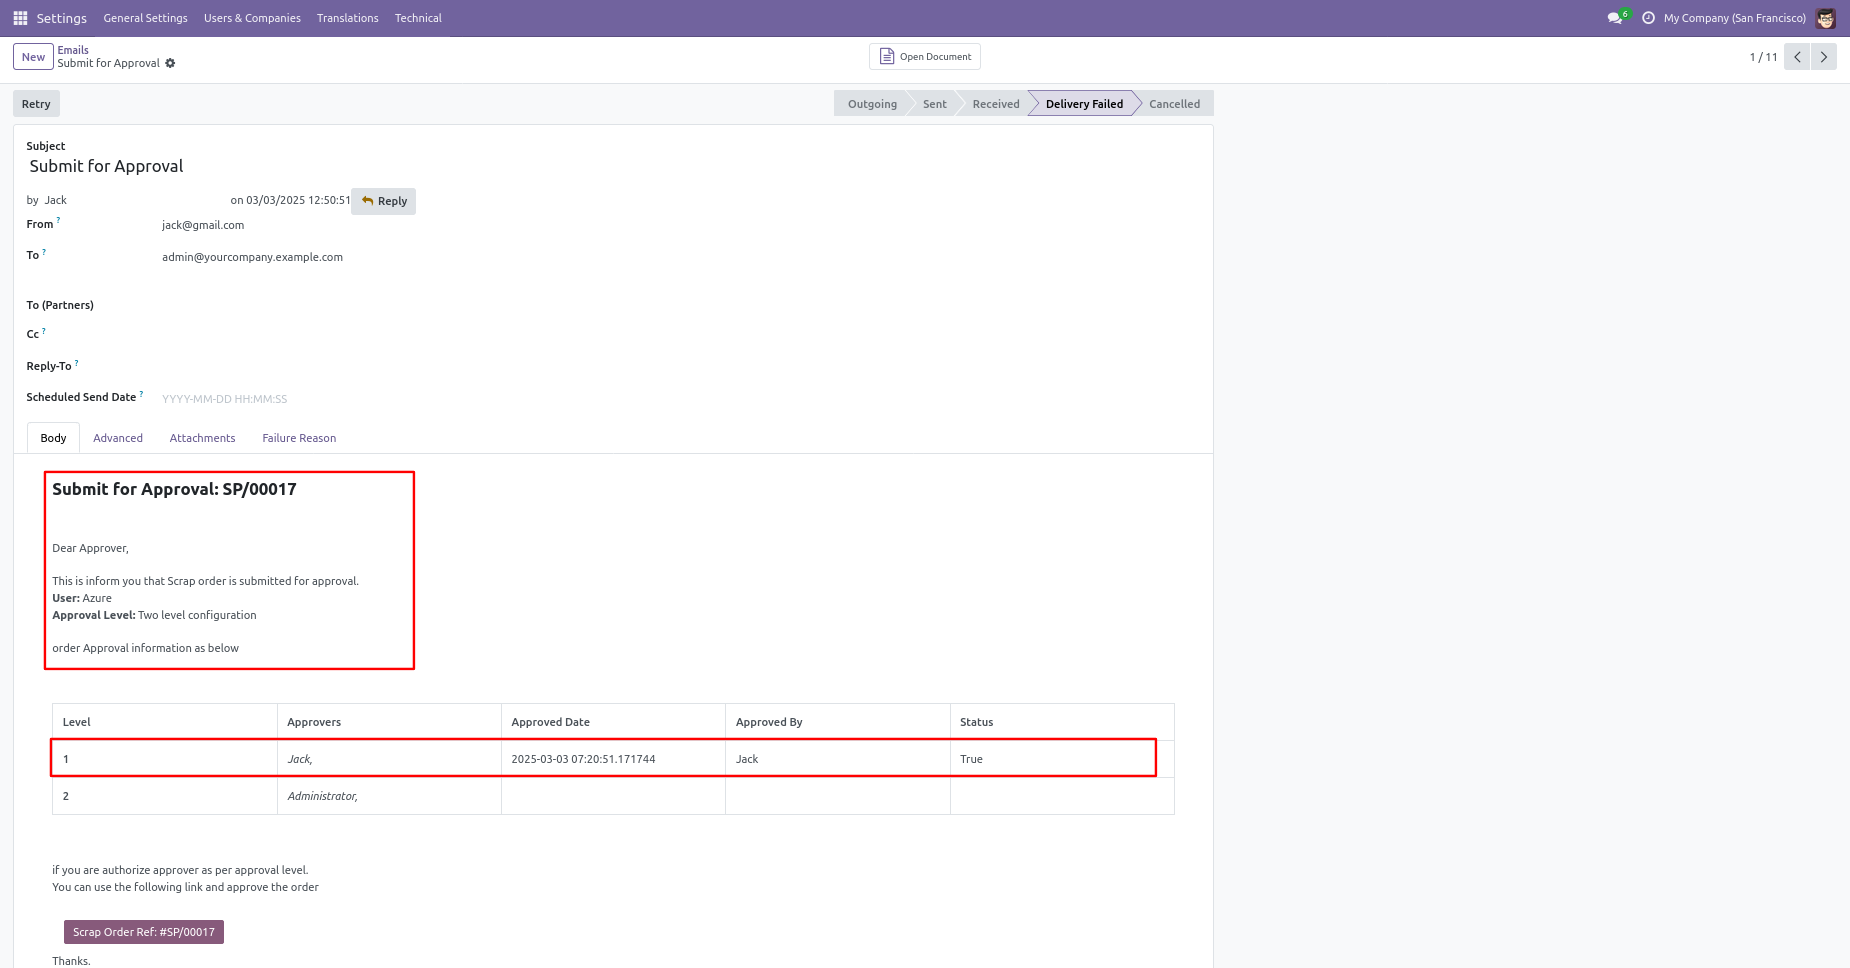Go to the previous record arrow
This screenshot has height=968, width=1850.
1797,57
